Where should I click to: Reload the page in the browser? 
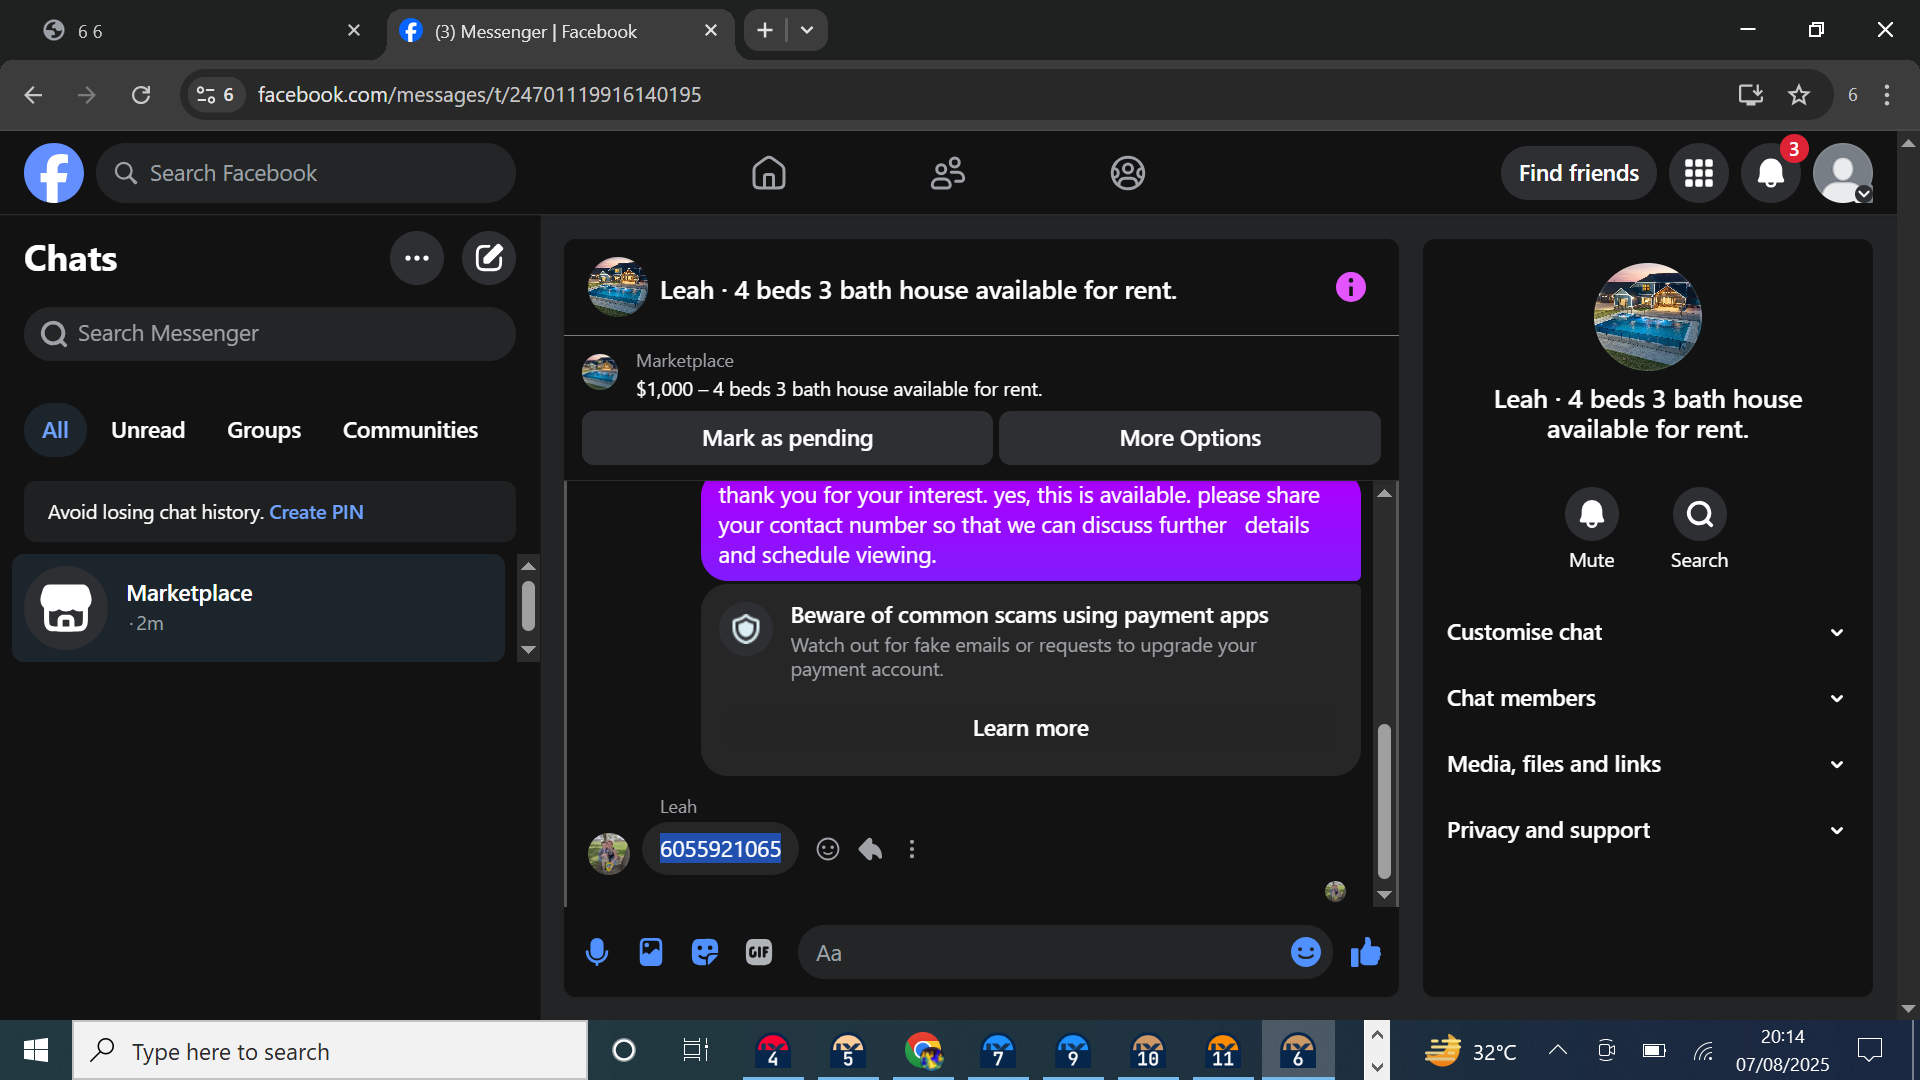point(141,95)
